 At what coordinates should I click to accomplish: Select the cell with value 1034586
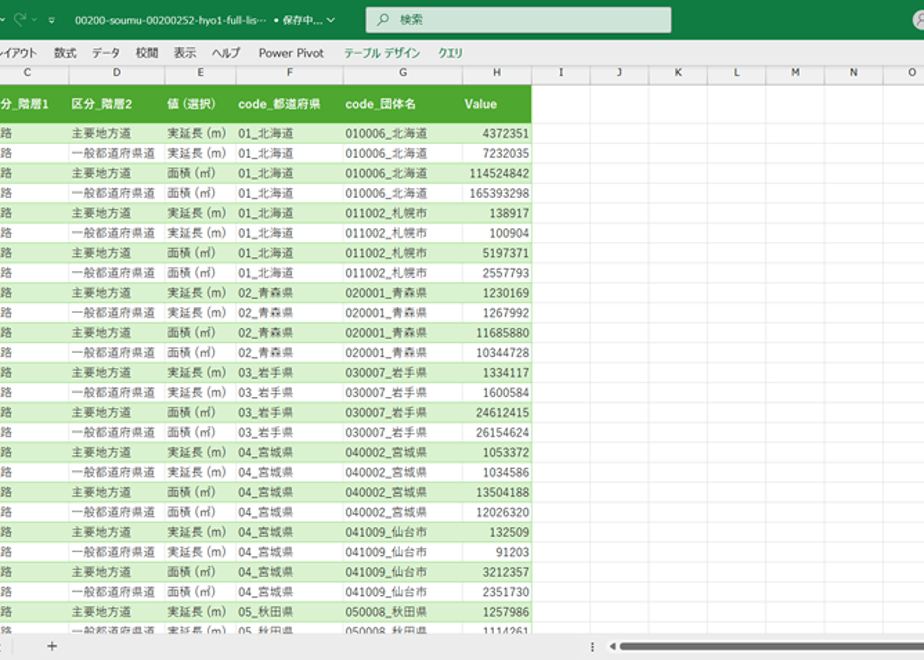pos(497,473)
